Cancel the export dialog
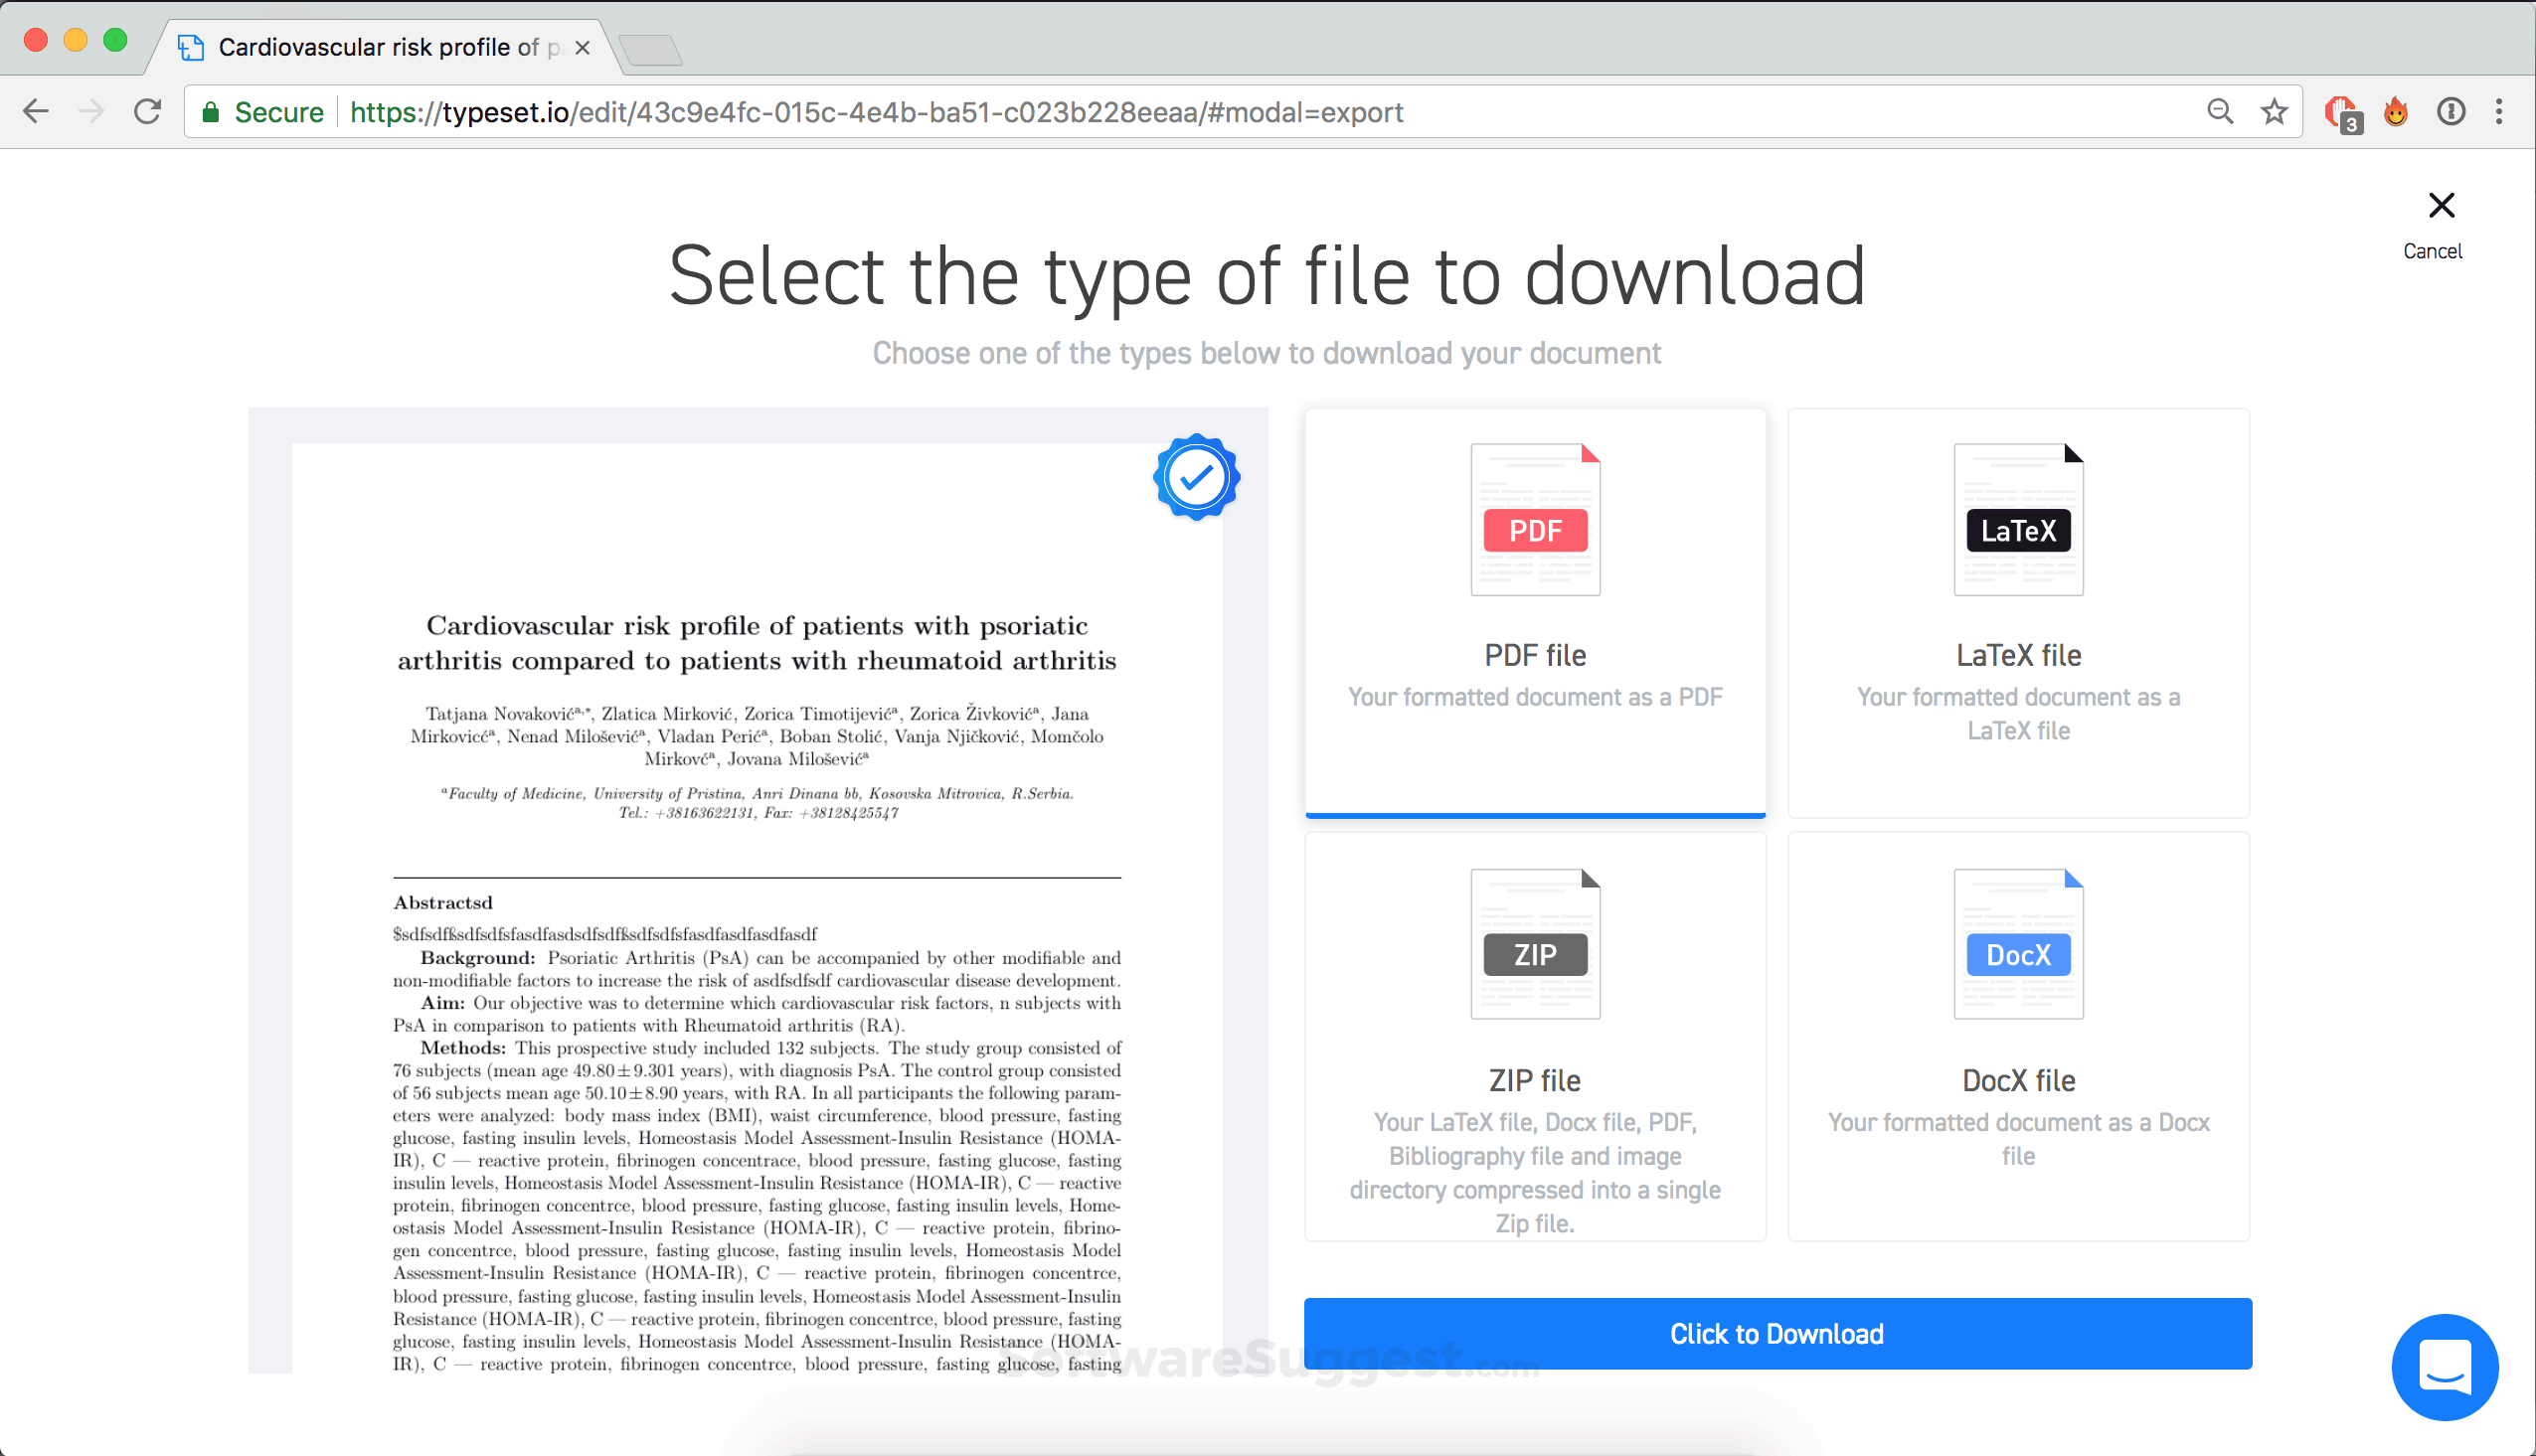Viewport: 2536px width, 1456px height. pyautogui.click(x=2441, y=207)
